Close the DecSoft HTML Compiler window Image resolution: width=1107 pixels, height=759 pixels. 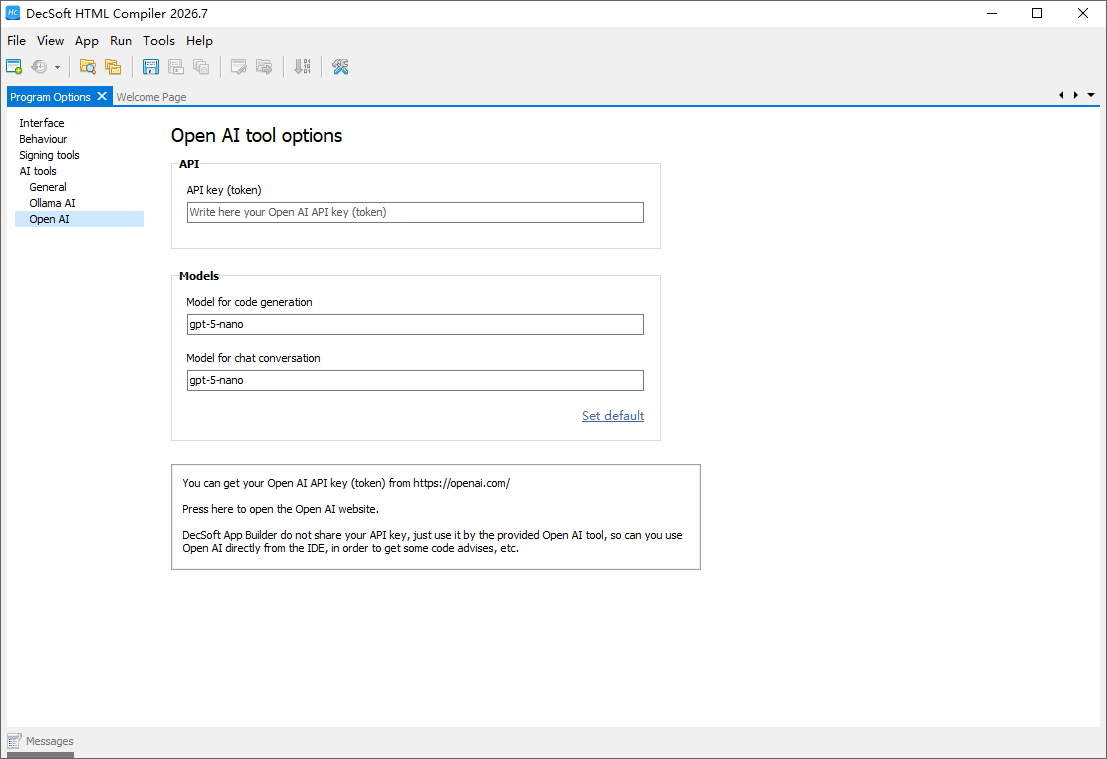tap(1083, 13)
